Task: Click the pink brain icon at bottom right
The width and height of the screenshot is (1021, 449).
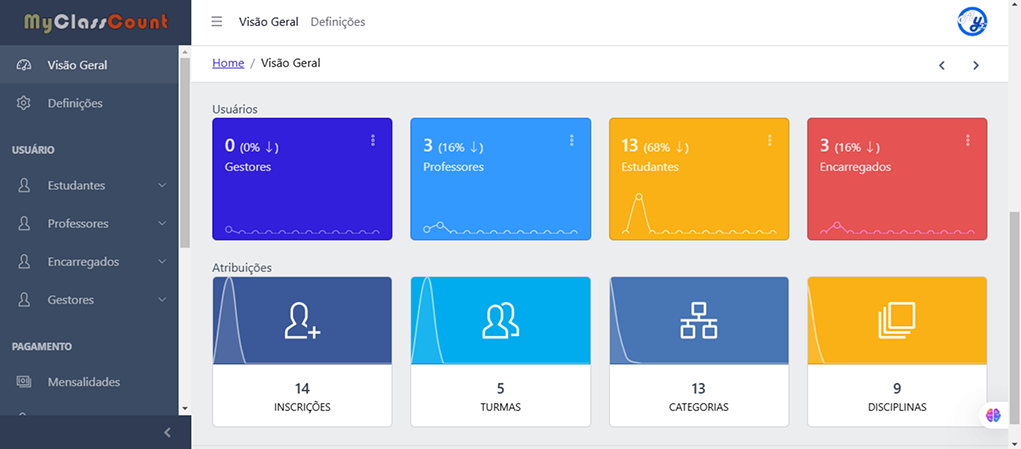Action: [x=993, y=414]
